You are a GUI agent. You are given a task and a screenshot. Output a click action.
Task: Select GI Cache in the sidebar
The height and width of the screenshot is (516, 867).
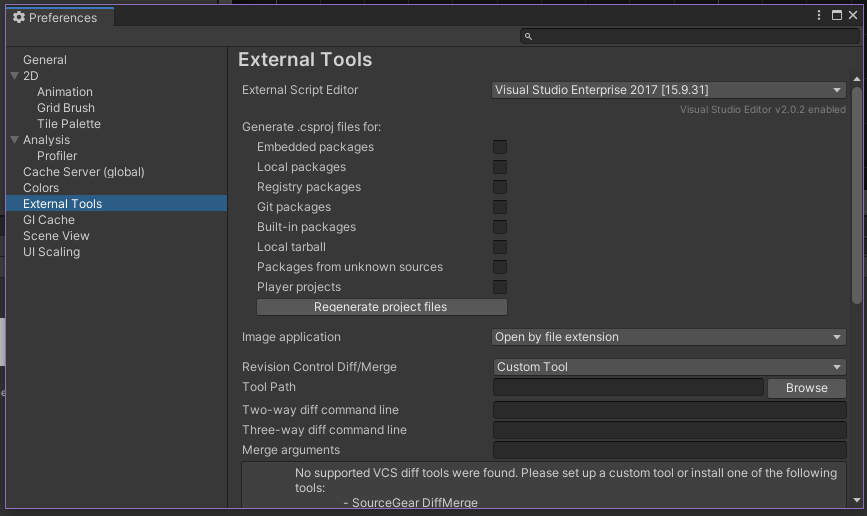click(x=49, y=220)
